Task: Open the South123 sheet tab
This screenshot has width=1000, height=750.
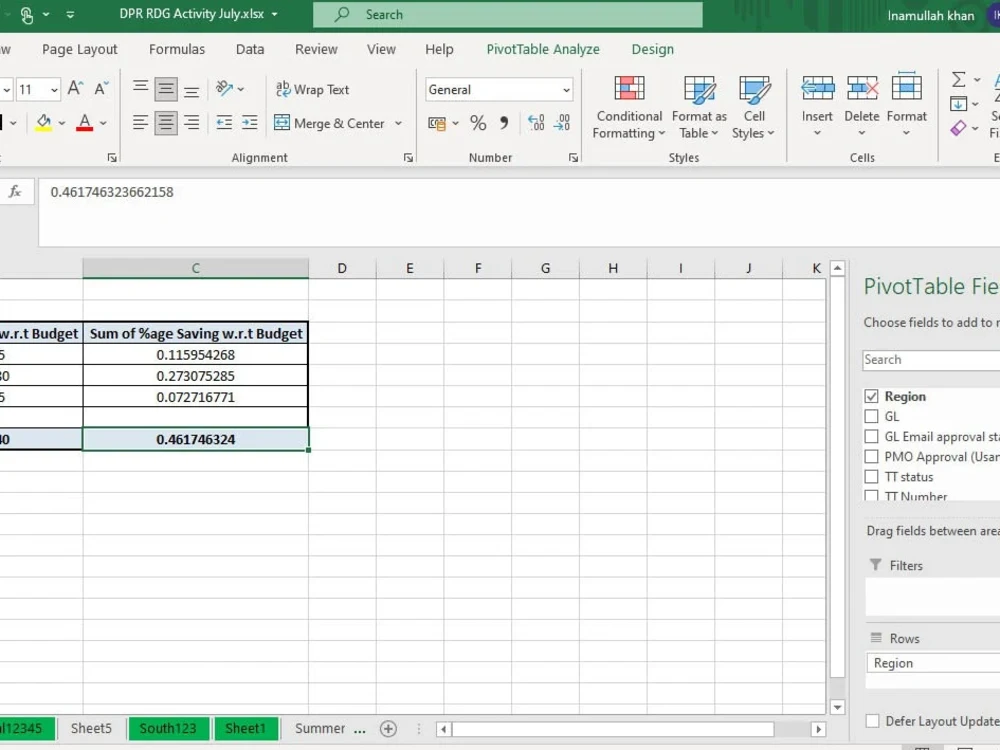Action: (168, 728)
